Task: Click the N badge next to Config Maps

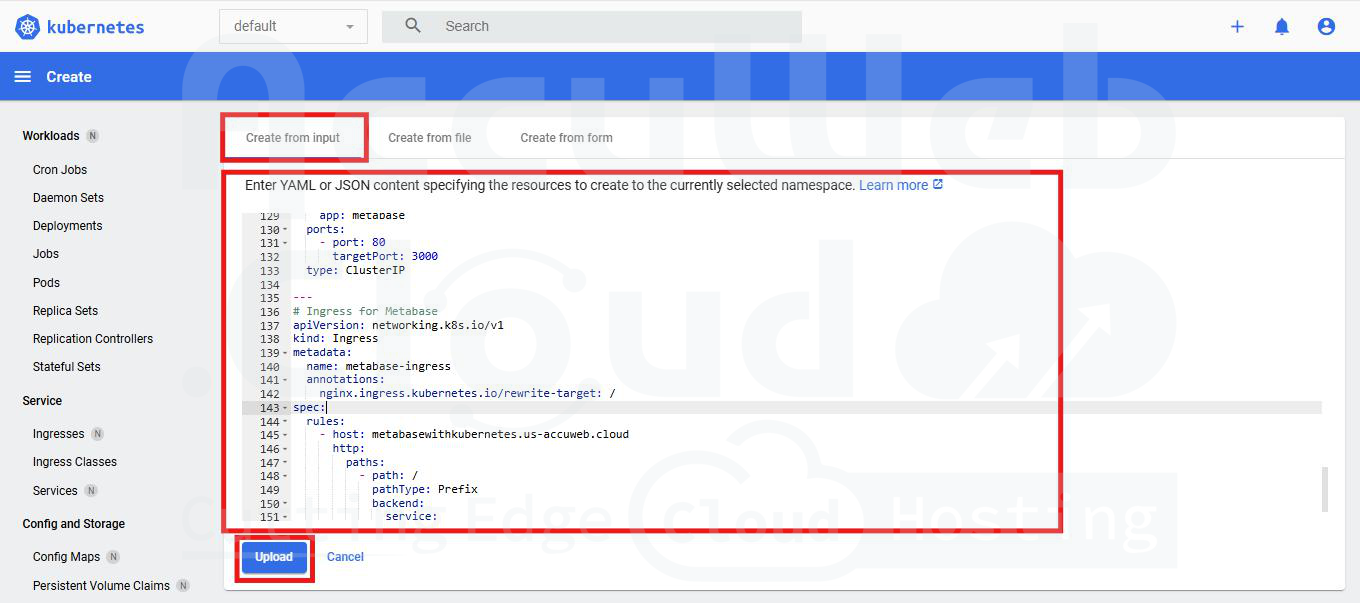Action: click(113, 556)
